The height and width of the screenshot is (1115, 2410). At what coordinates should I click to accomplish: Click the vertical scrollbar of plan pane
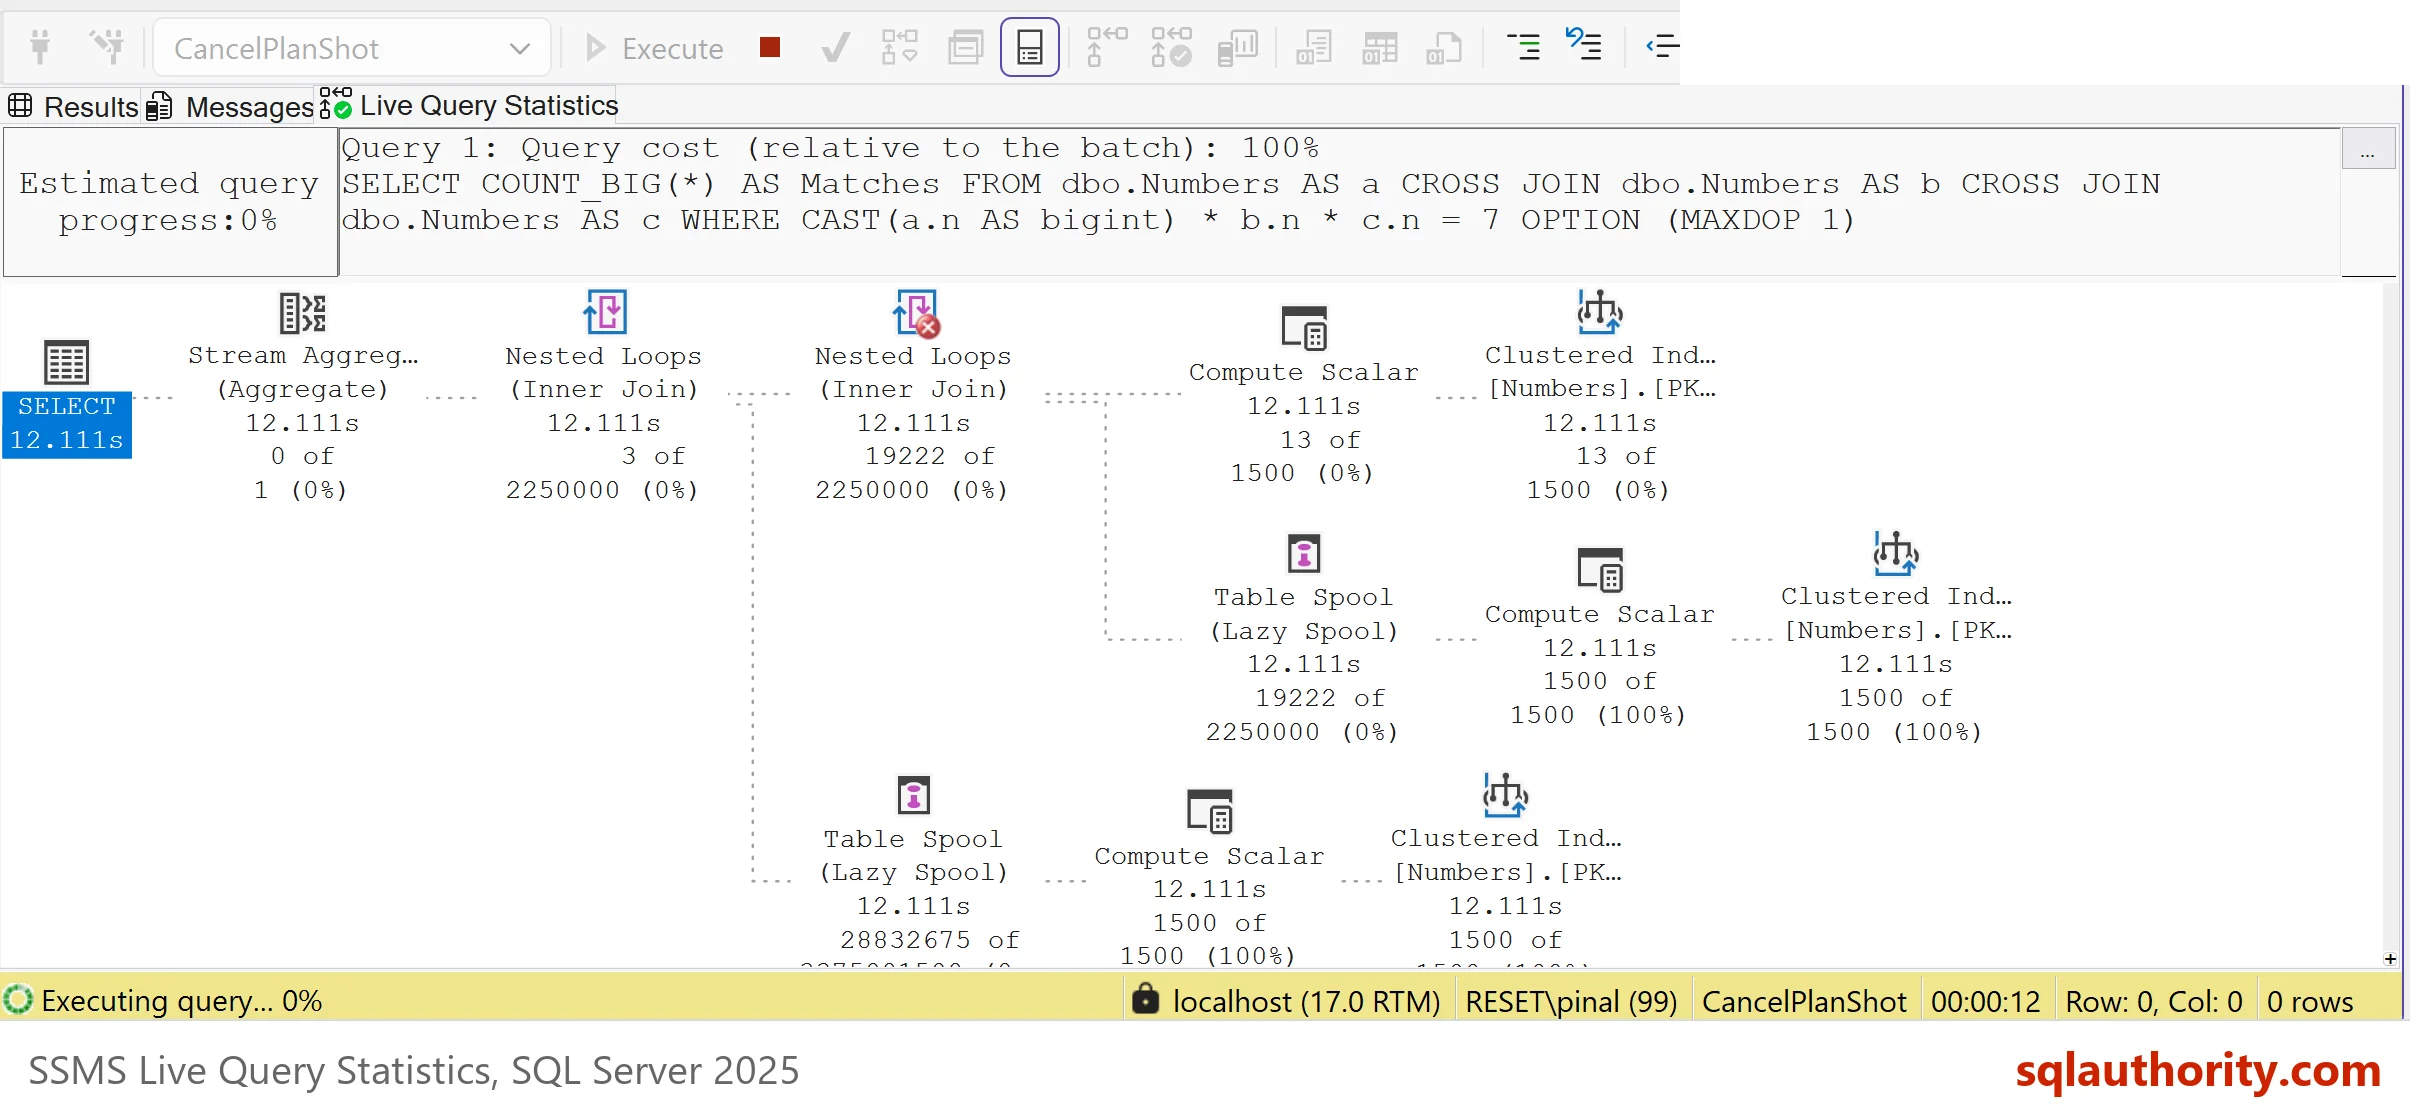(2390, 615)
